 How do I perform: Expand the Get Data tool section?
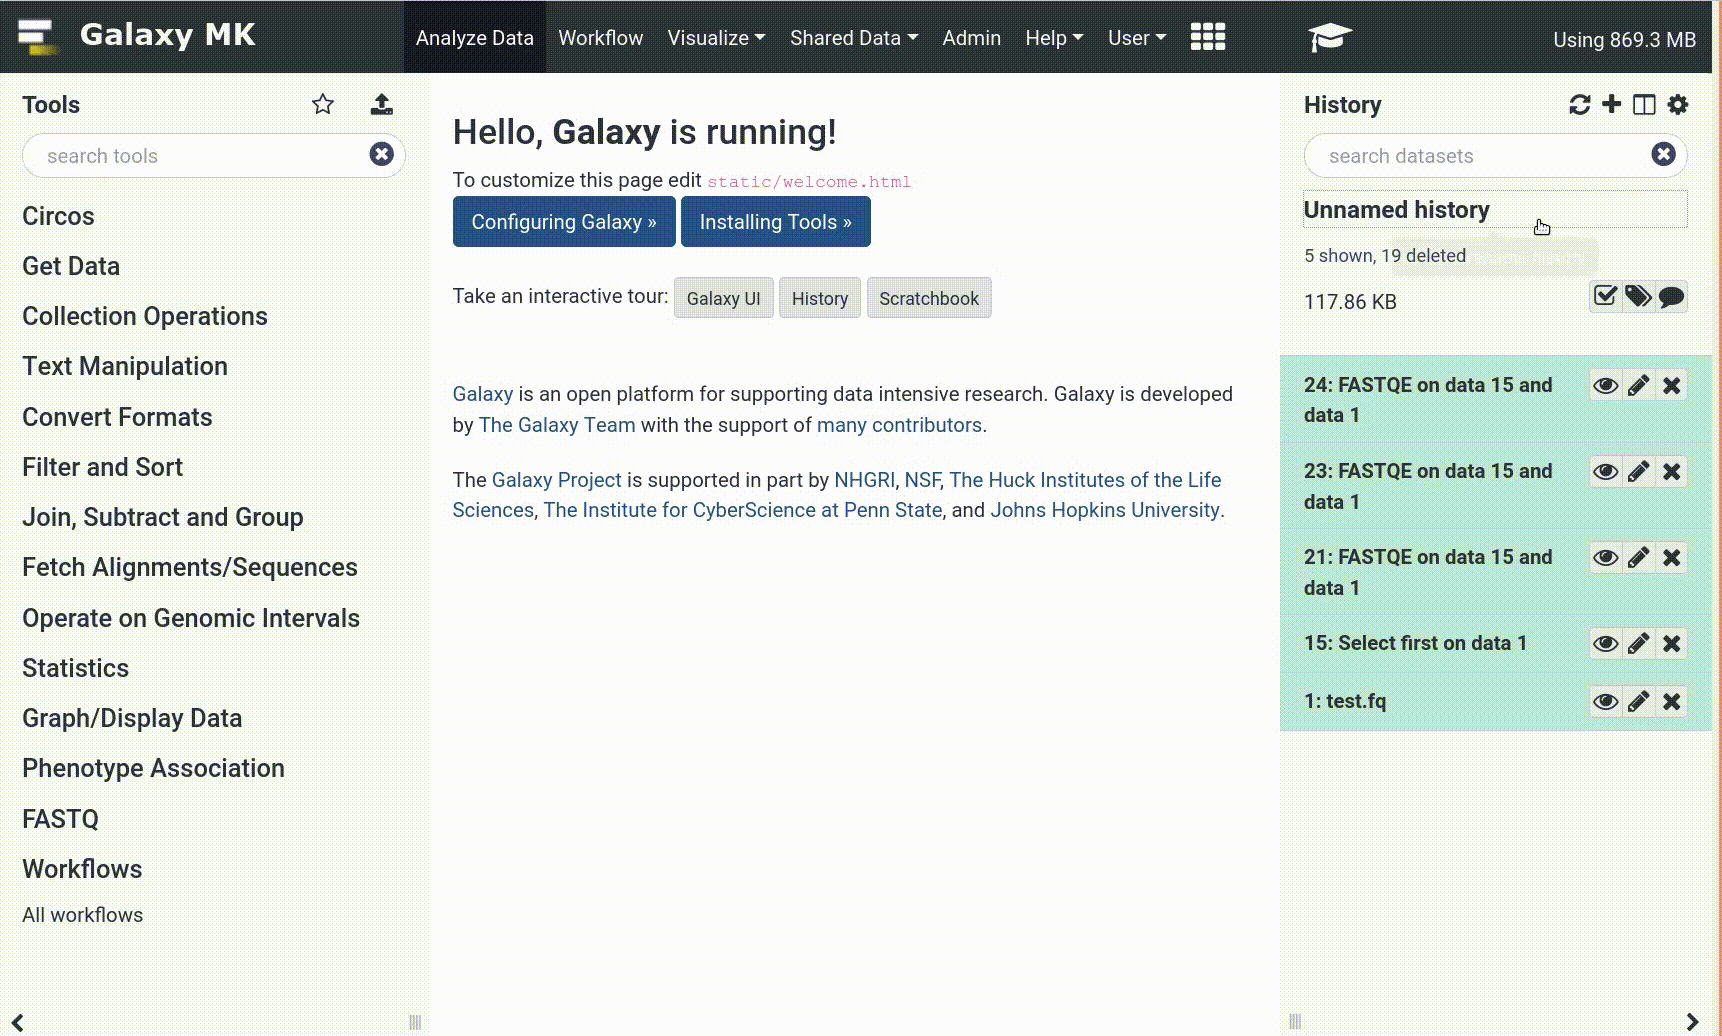71,266
